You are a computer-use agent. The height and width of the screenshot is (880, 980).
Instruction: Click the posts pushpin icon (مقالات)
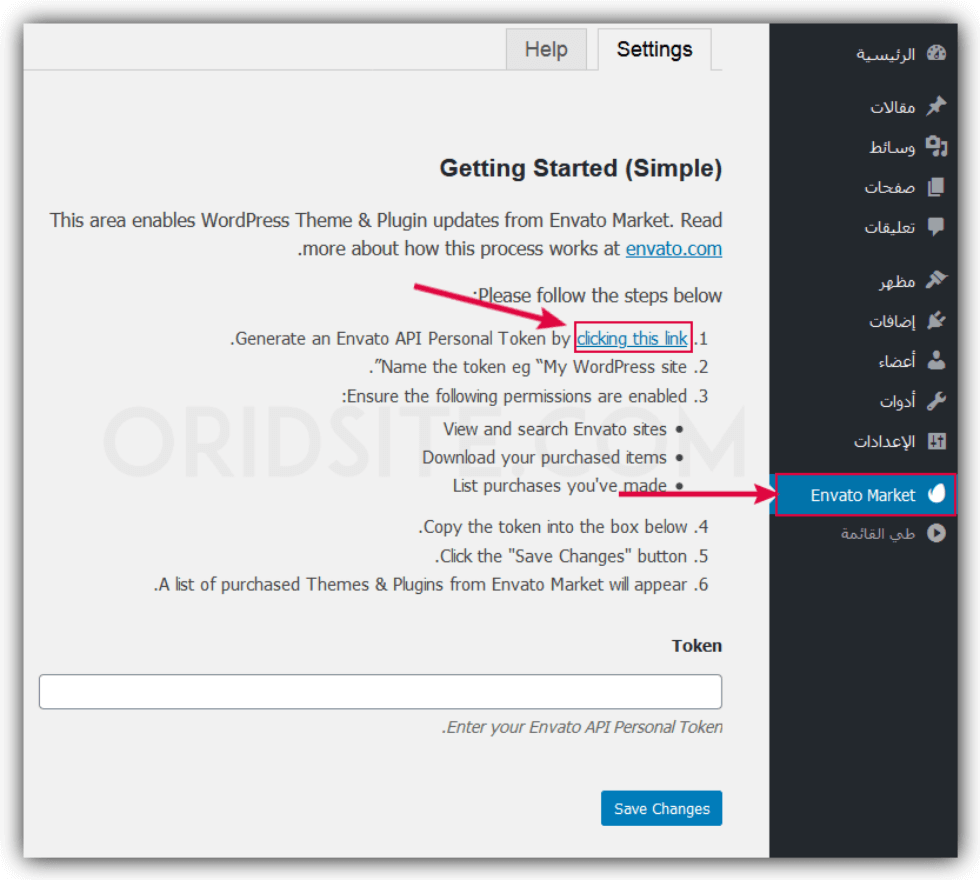(x=936, y=106)
